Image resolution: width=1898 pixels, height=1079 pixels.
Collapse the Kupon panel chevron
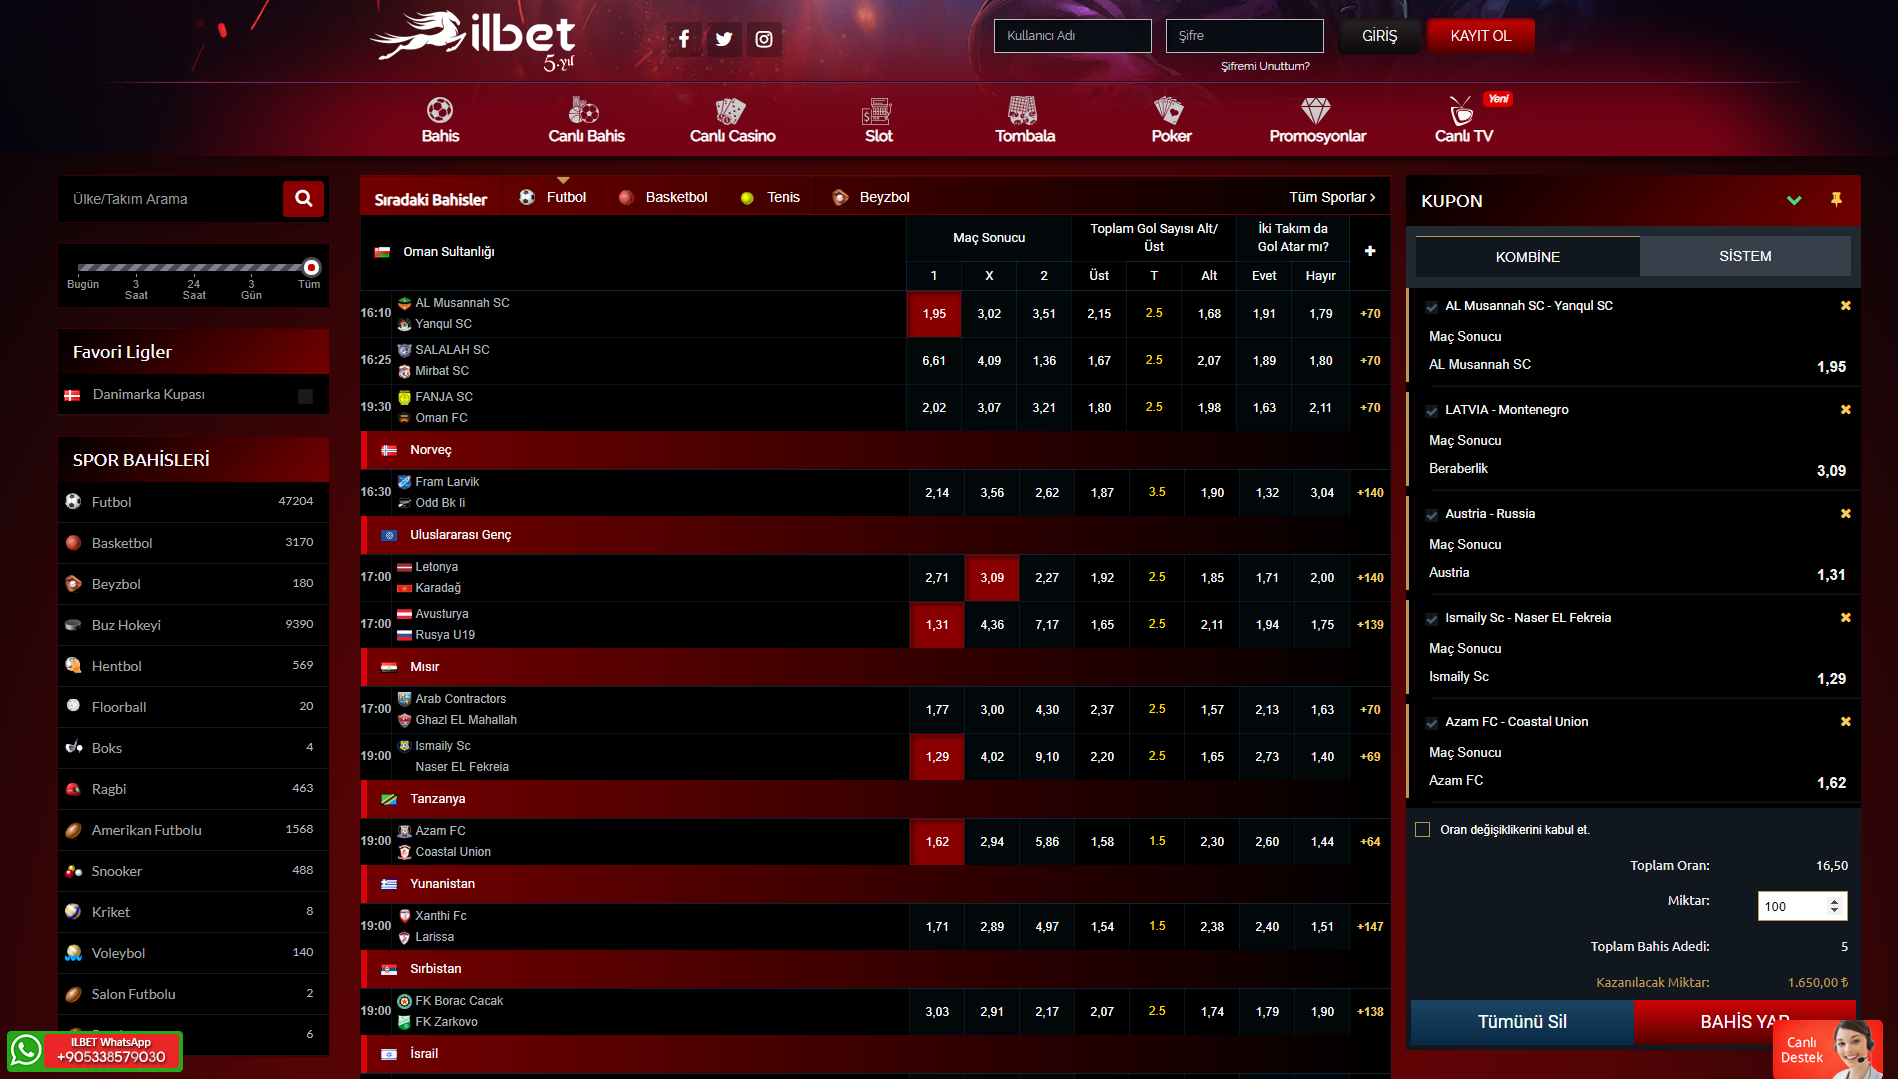tap(1794, 200)
